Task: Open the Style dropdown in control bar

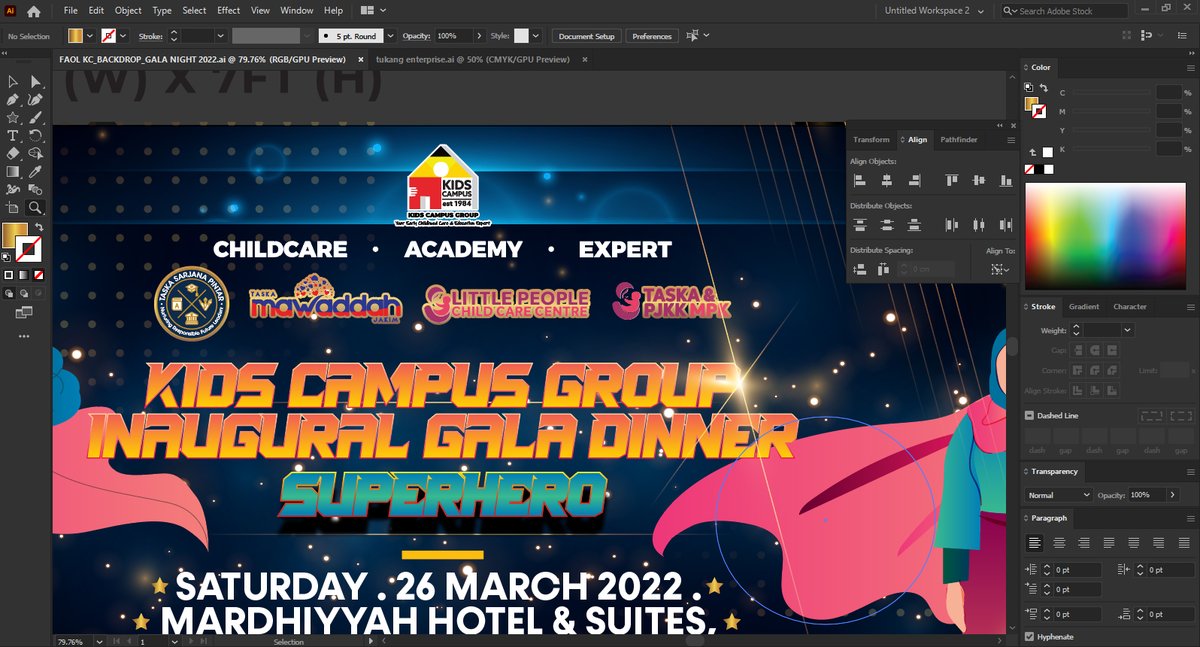Action: point(537,36)
